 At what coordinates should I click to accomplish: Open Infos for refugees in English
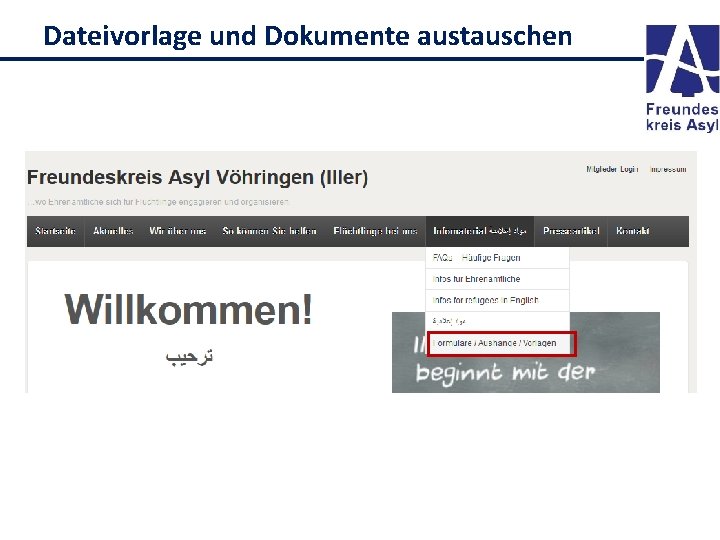pyautogui.click(x=497, y=300)
